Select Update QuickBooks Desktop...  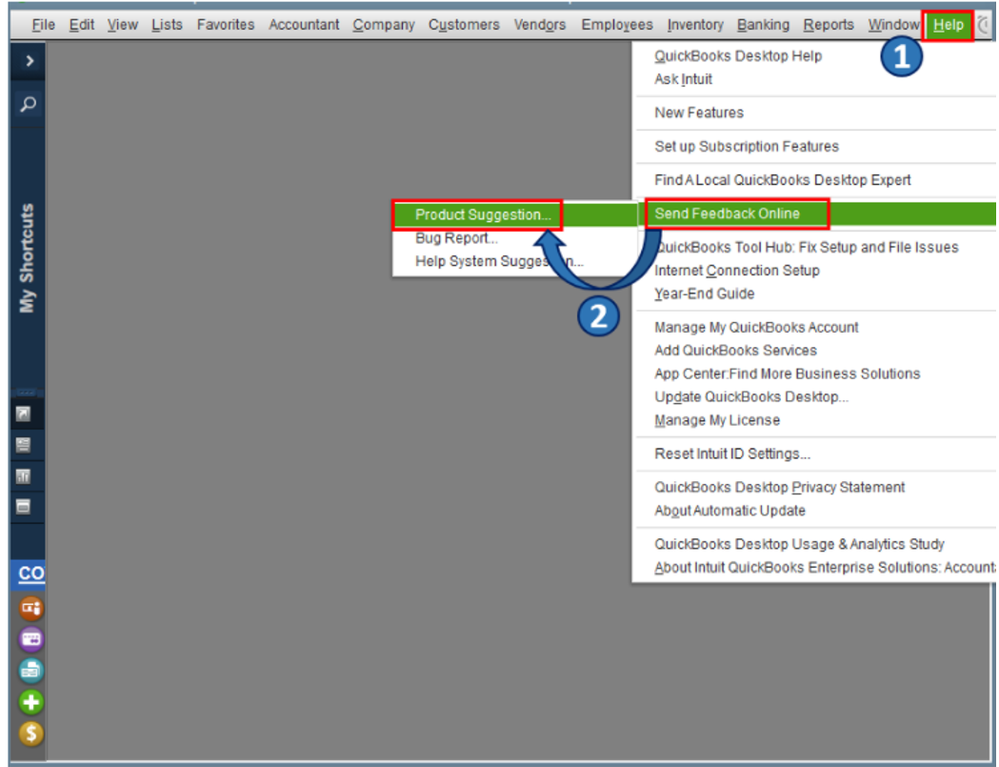pyautogui.click(x=751, y=397)
